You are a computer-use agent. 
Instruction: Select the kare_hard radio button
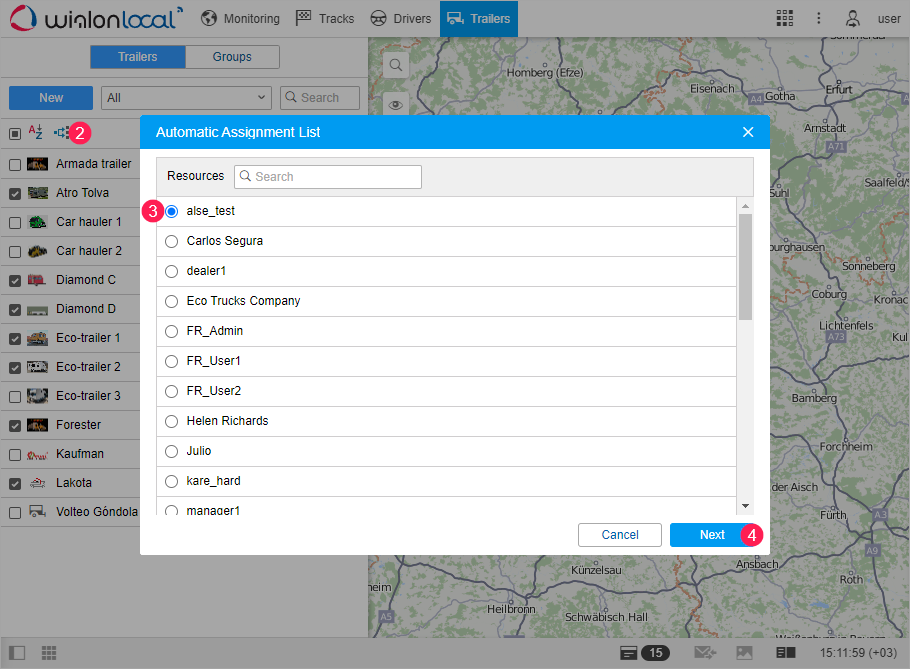tap(171, 482)
